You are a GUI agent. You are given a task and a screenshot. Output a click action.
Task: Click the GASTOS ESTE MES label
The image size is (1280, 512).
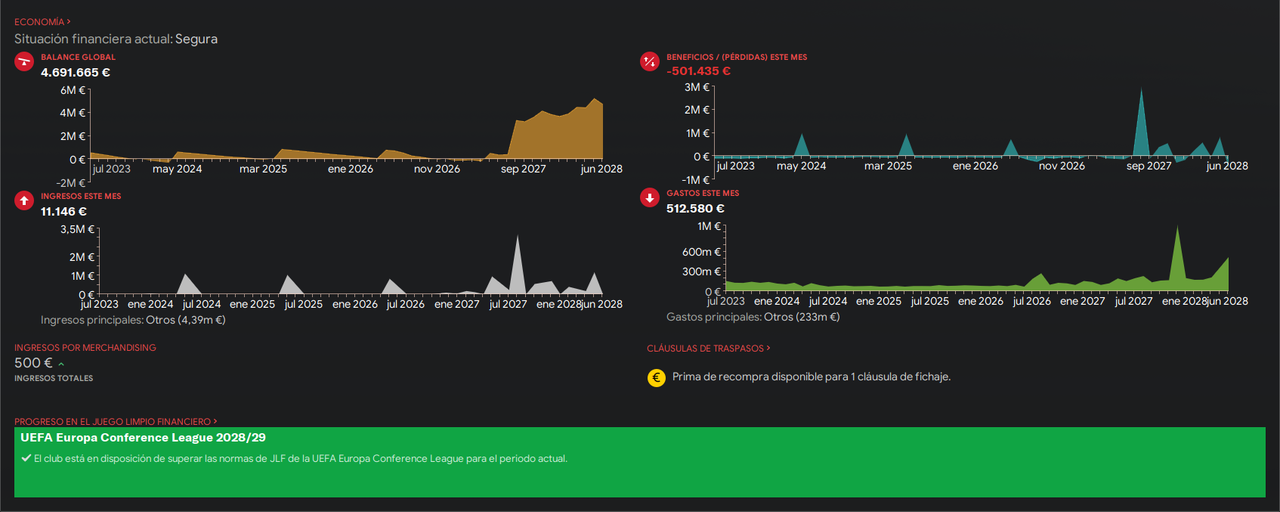(703, 193)
